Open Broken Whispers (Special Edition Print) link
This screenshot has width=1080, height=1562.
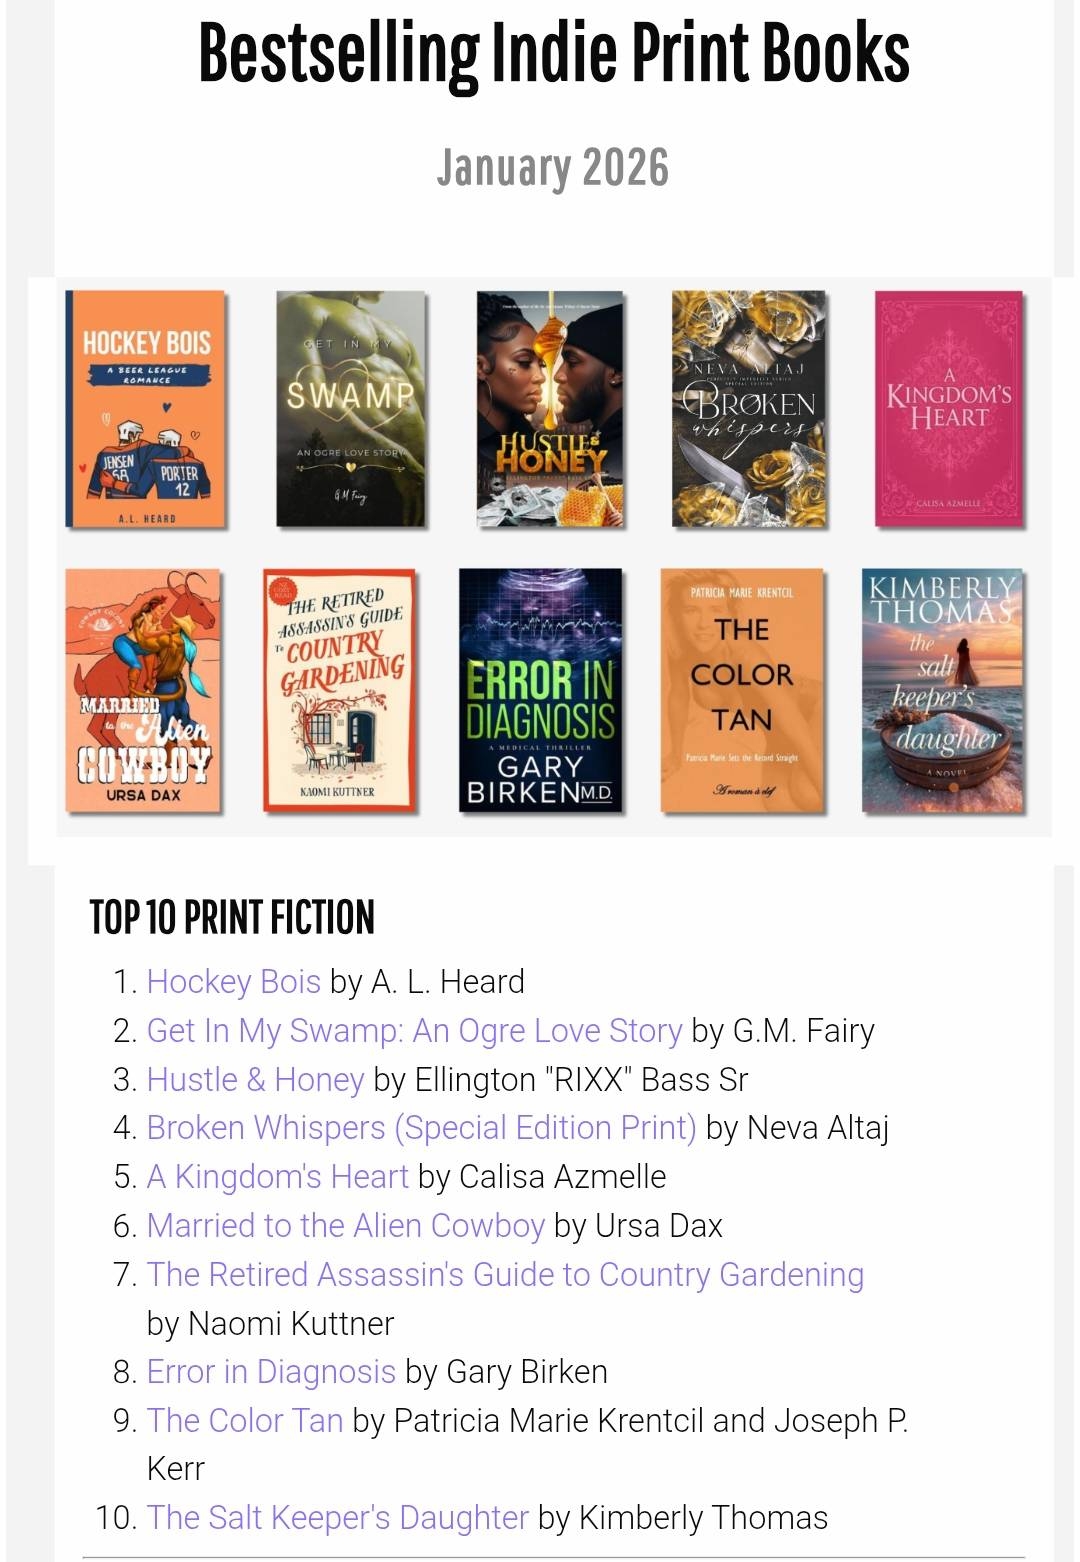(x=421, y=1128)
